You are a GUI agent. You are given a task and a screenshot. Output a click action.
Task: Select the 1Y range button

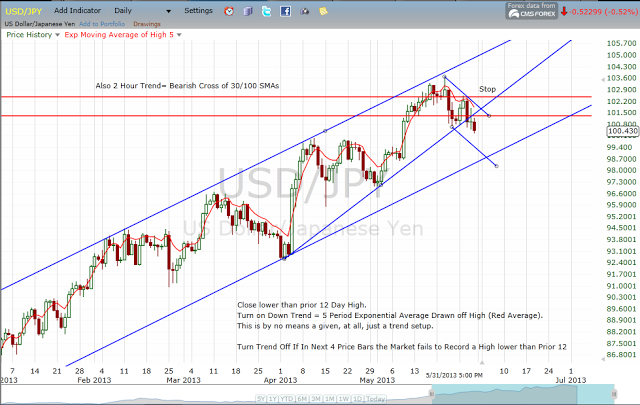(273, 399)
